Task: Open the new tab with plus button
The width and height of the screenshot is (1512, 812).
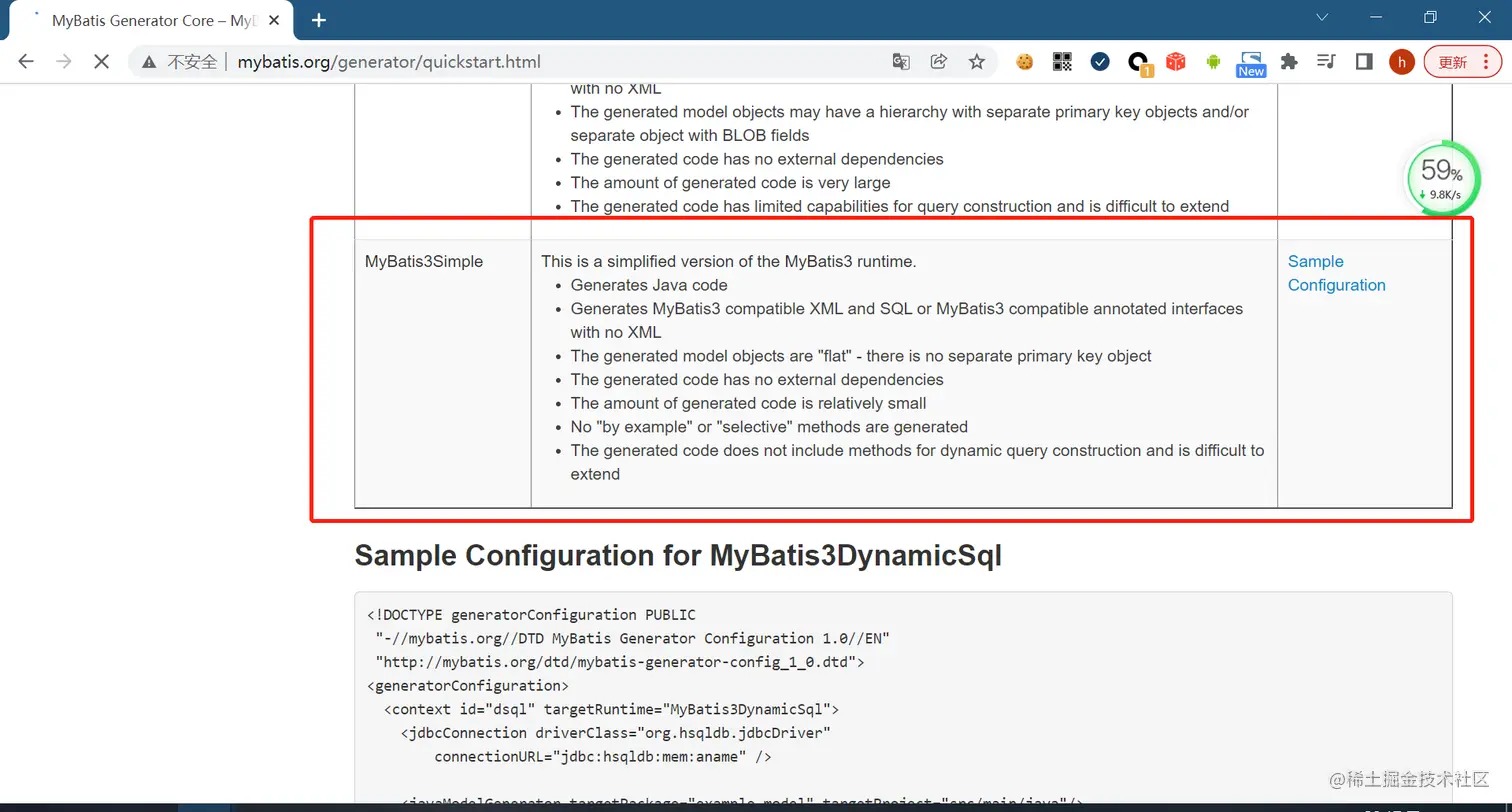Action: (319, 20)
